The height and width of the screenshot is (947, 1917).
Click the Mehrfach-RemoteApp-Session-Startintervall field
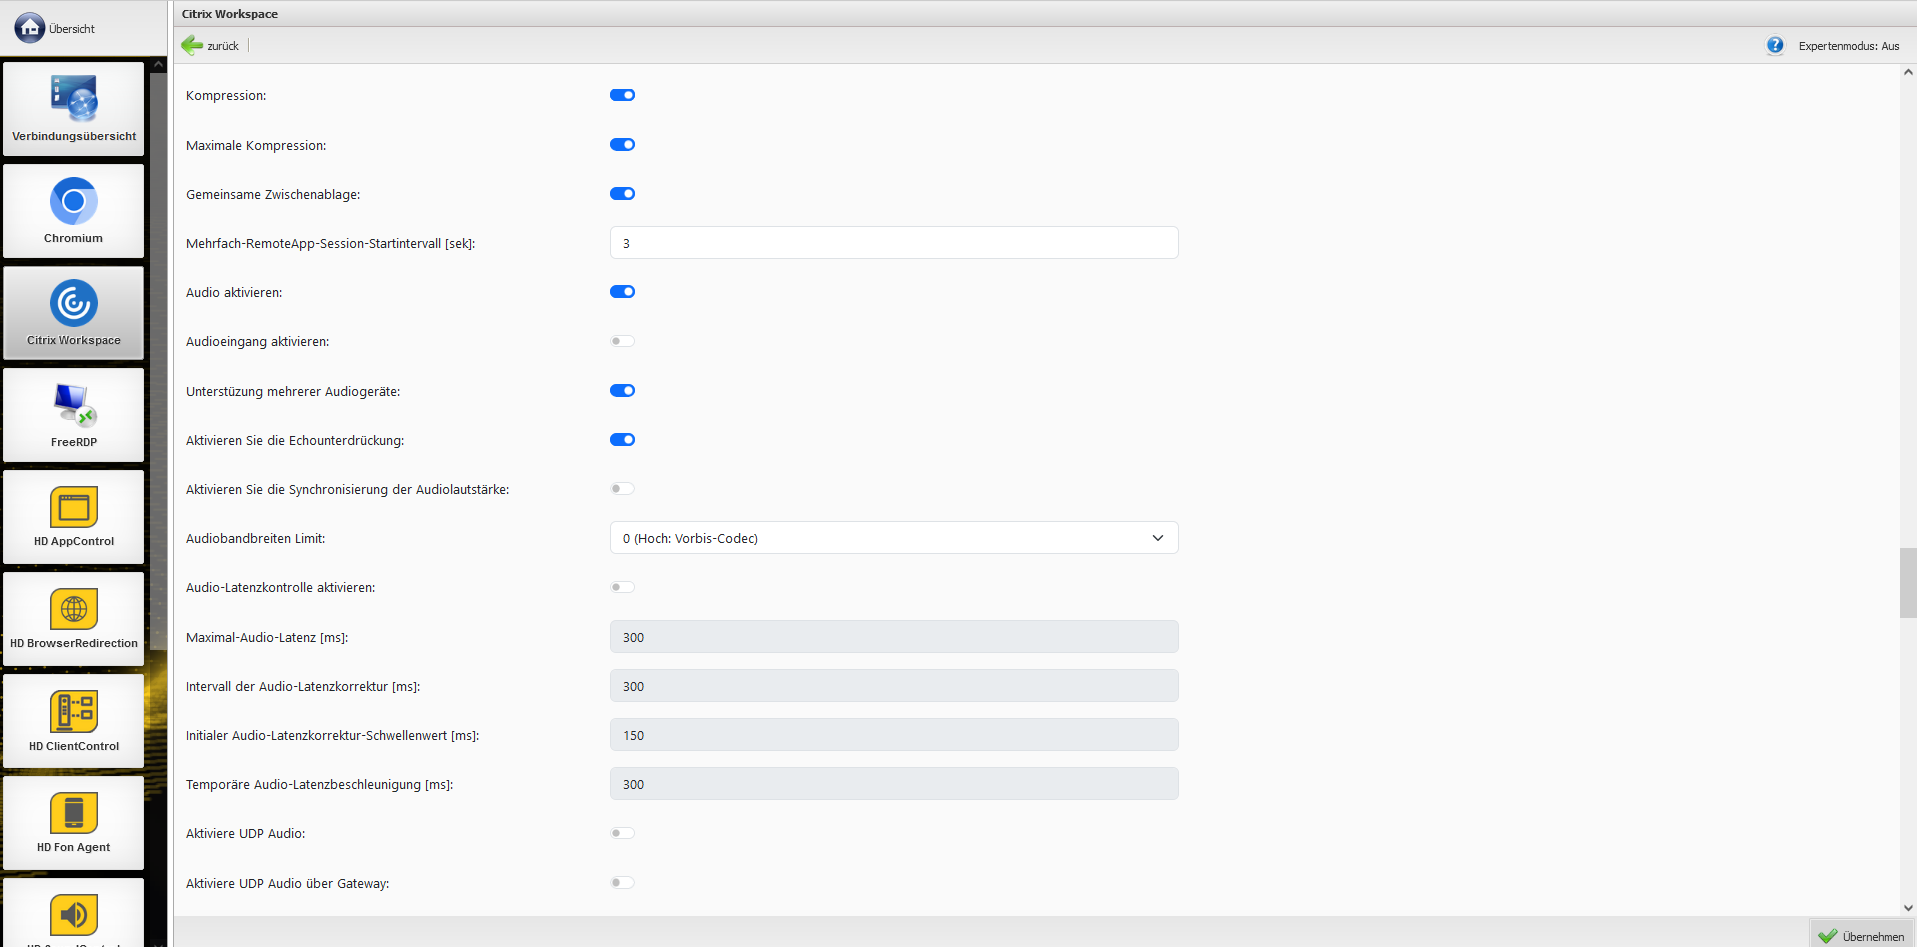pyautogui.click(x=894, y=243)
